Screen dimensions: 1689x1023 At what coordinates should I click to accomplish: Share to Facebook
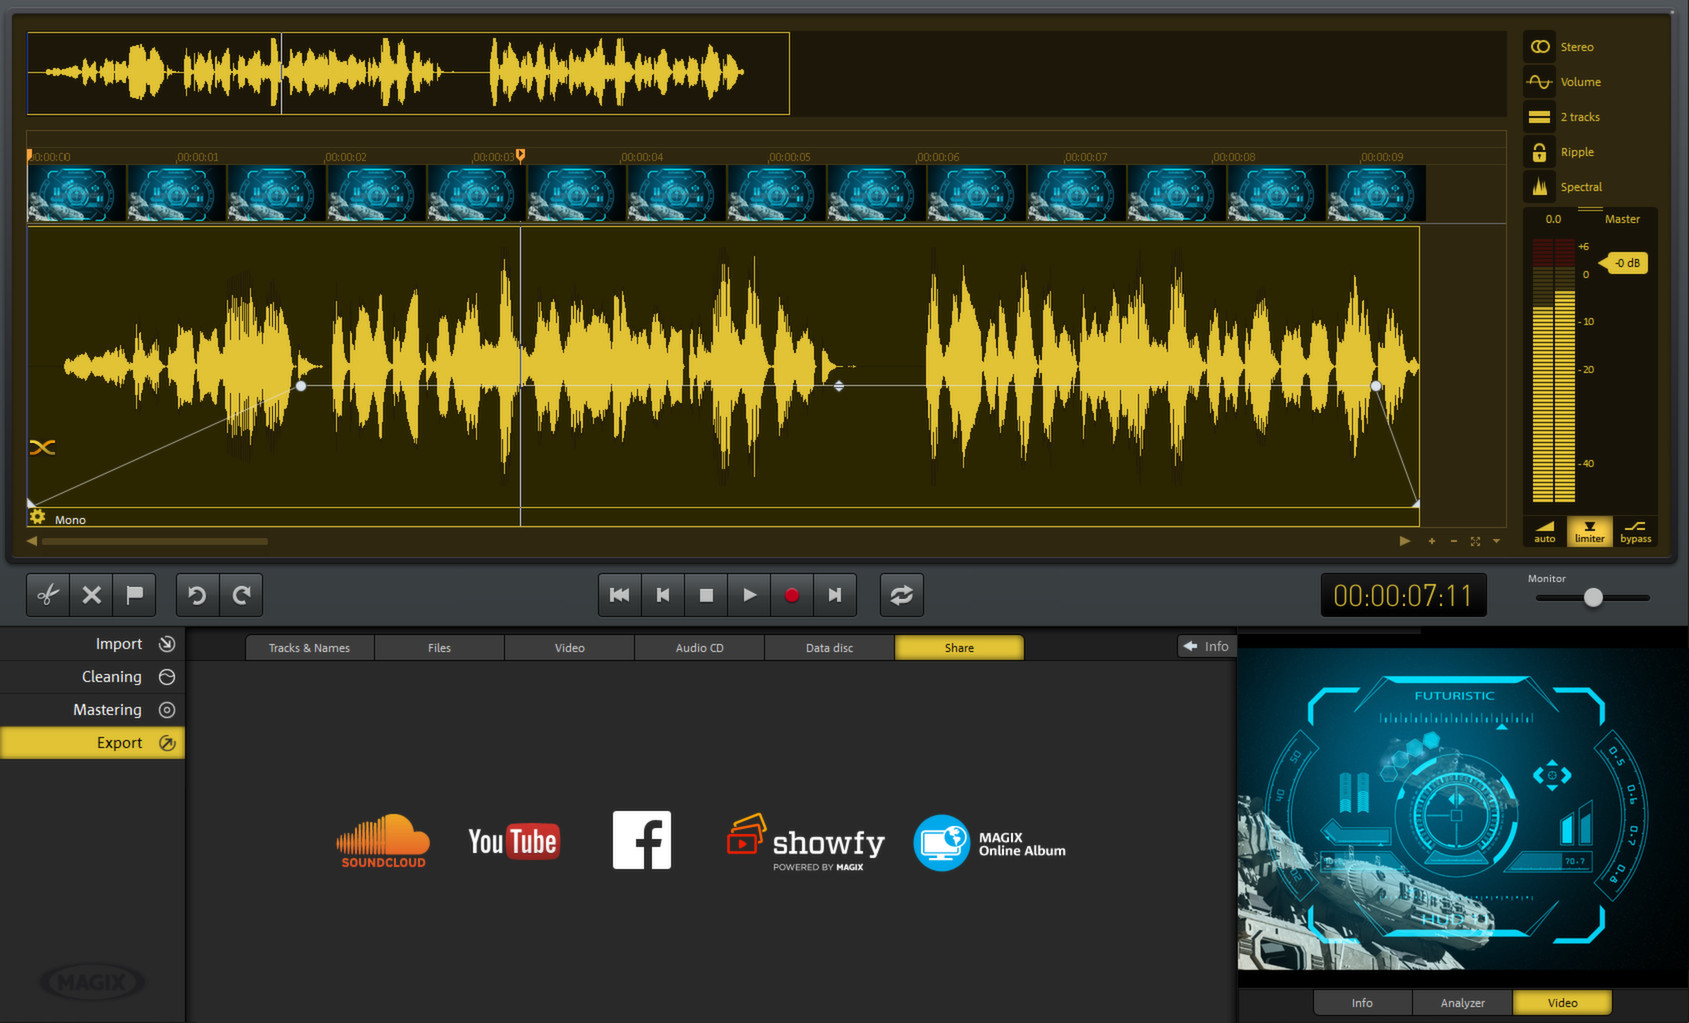click(642, 840)
